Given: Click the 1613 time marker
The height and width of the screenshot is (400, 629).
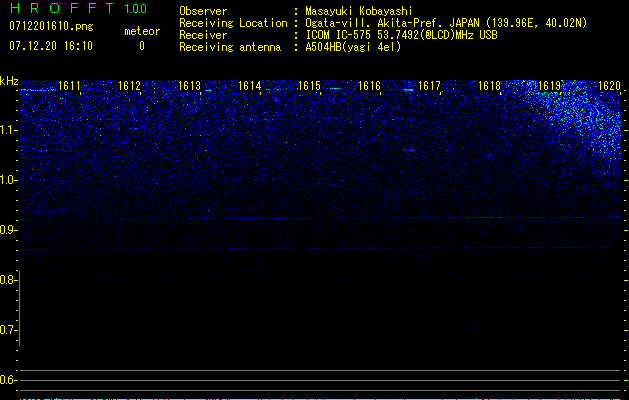Looking at the screenshot, I should click(189, 86).
